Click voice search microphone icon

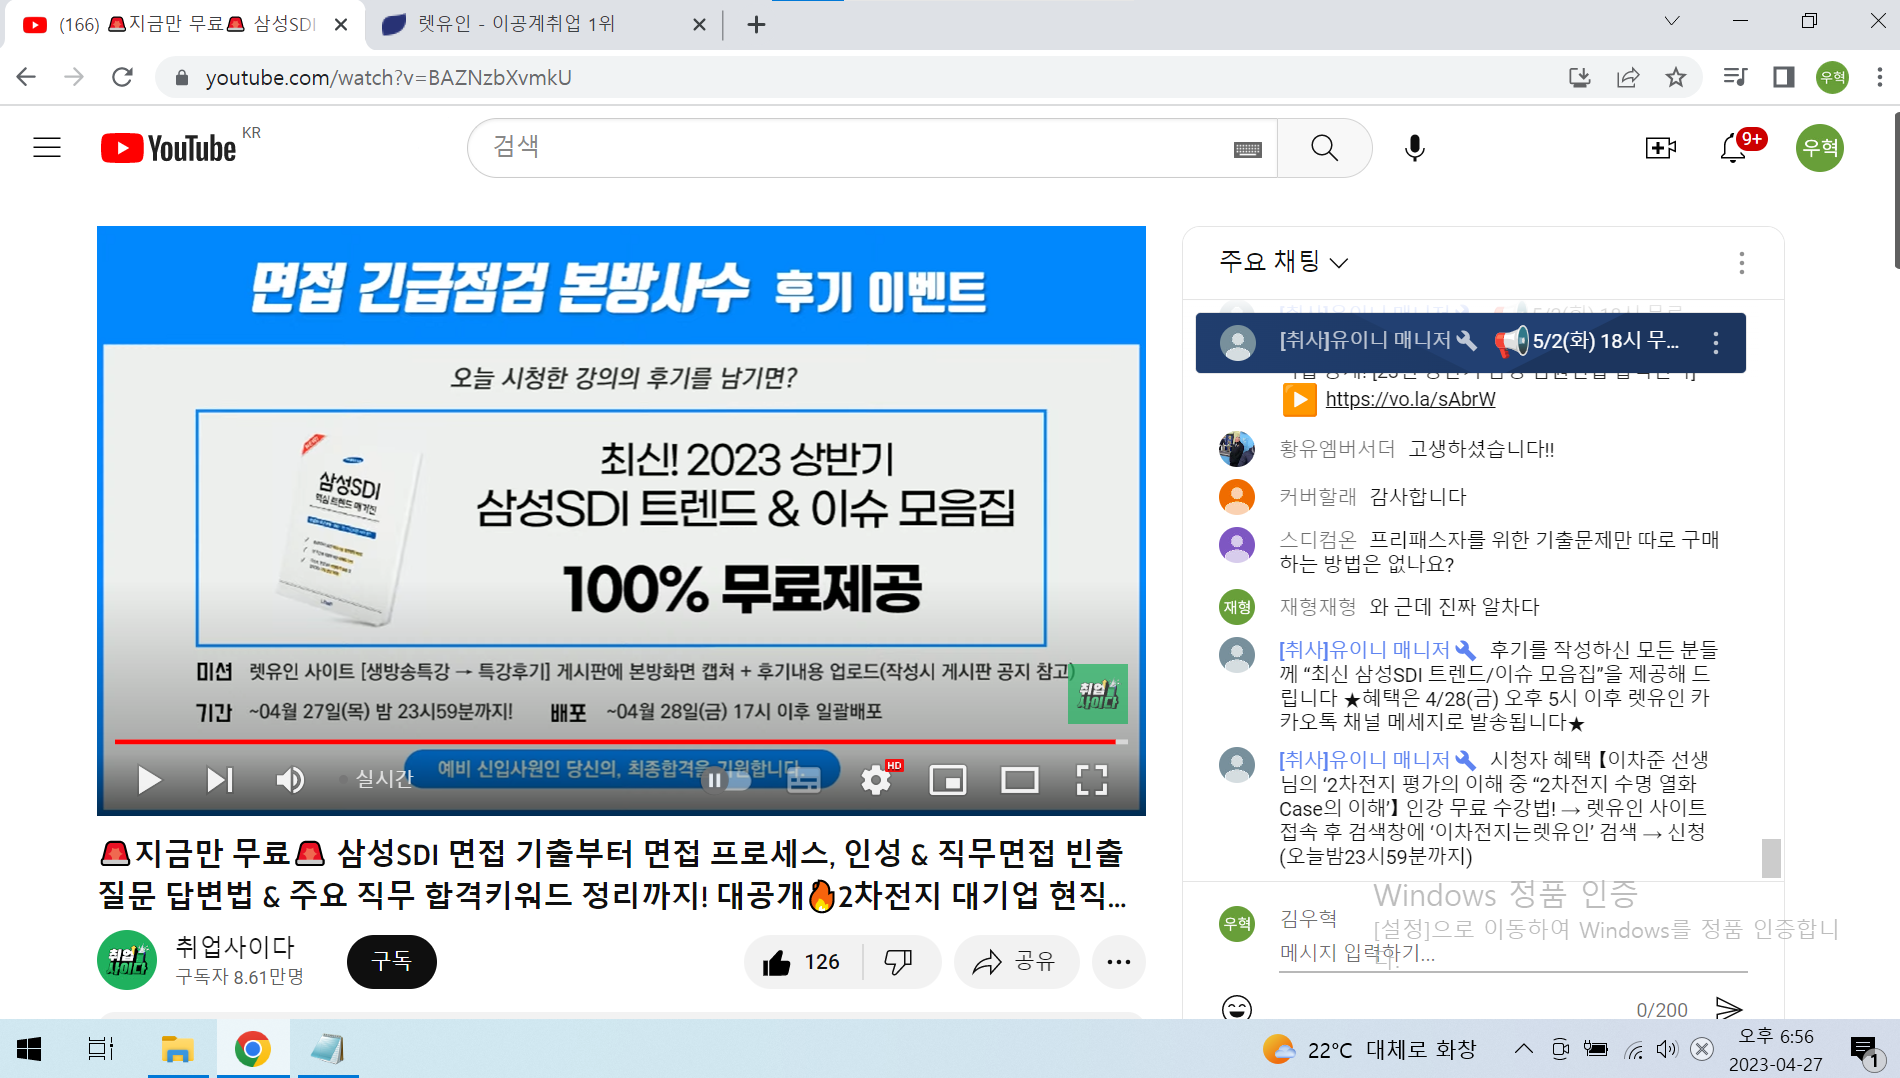(1414, 148)
